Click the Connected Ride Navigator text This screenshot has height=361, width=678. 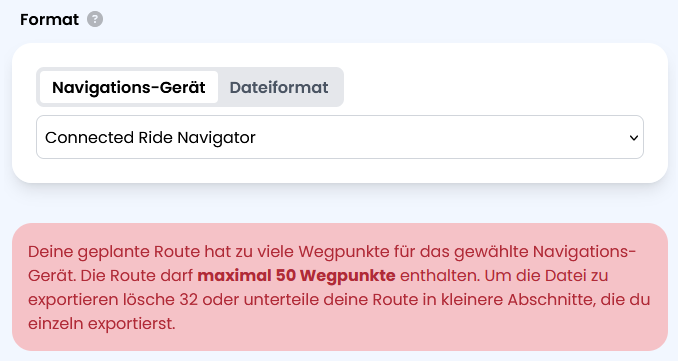pyautogui.click(x=150, y=137)
